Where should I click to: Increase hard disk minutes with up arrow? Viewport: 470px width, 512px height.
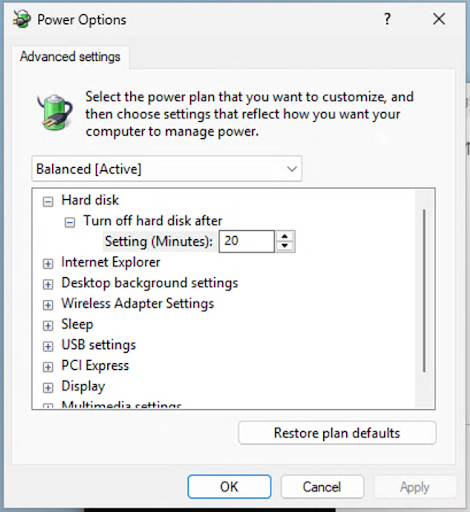tap(285, 236)
